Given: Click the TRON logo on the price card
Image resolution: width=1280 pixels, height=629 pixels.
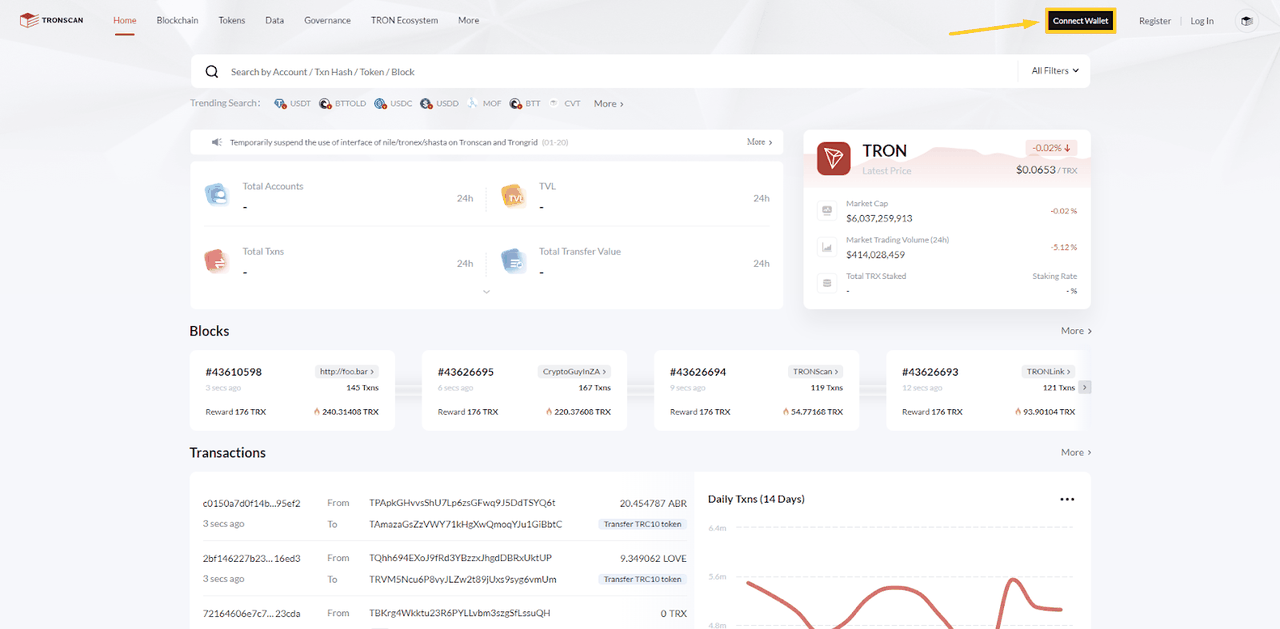Looking at the screenshot, I should [x=833, y=158].
